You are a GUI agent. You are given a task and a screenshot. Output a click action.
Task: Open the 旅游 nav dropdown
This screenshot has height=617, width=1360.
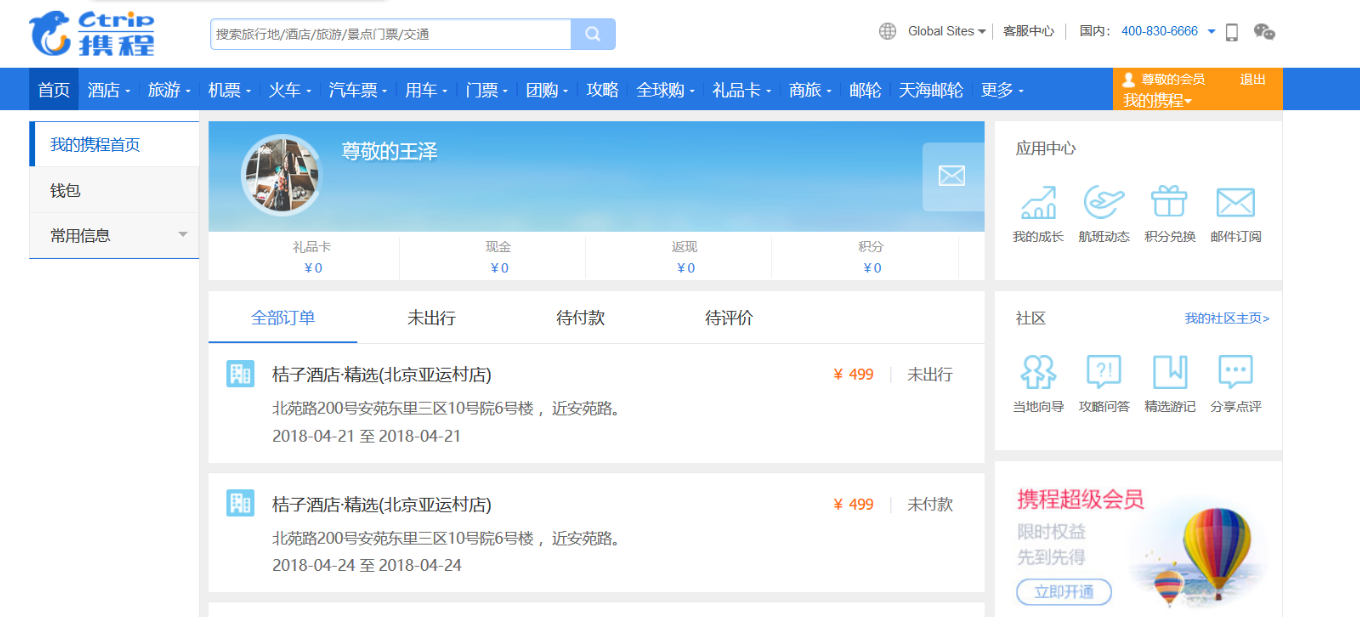click(168, 90)
